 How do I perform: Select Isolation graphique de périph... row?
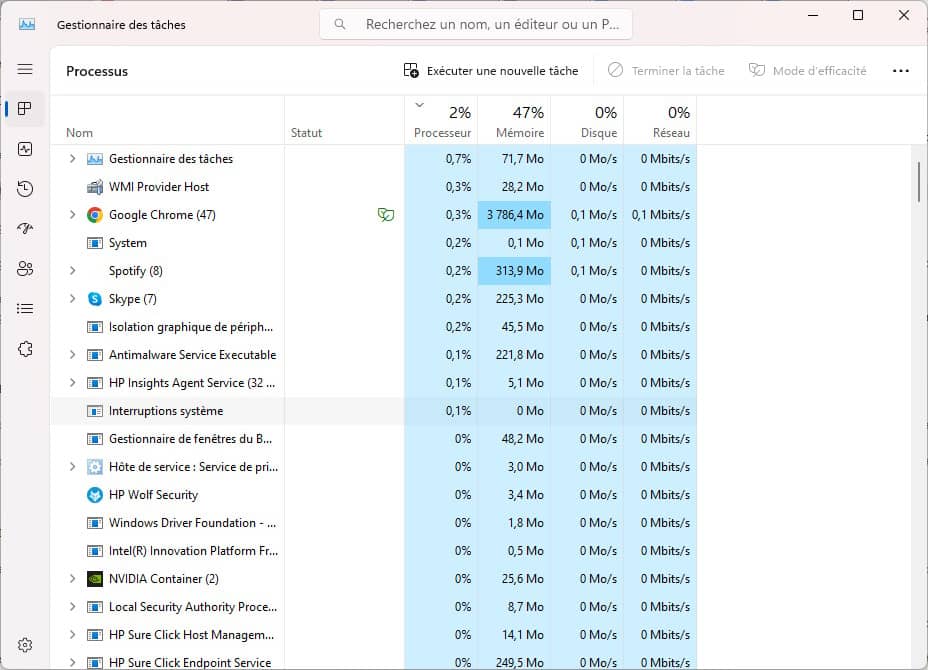(x=373, y=327)
